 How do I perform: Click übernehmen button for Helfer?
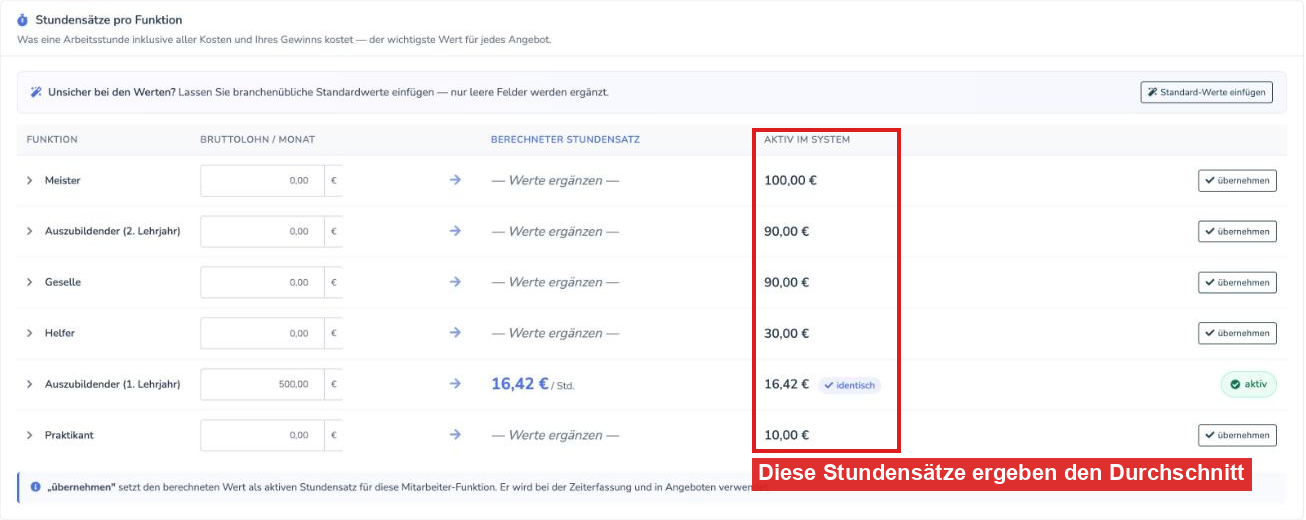(1237, 333)
